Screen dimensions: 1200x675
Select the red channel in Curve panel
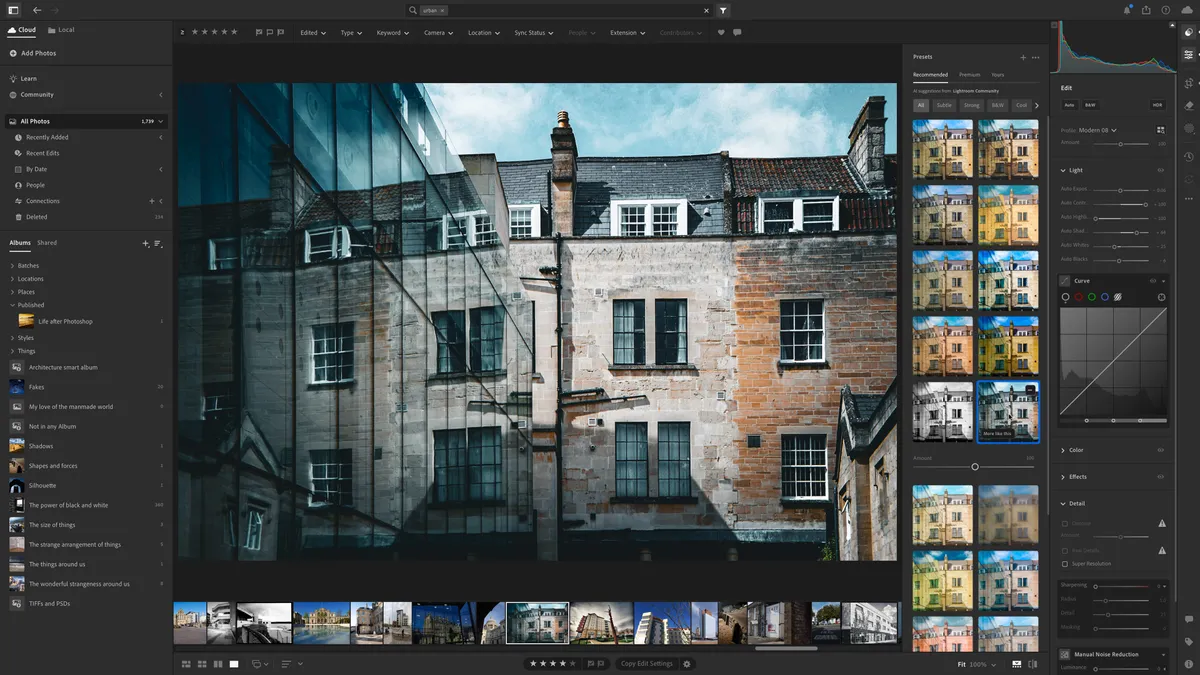1079,296
